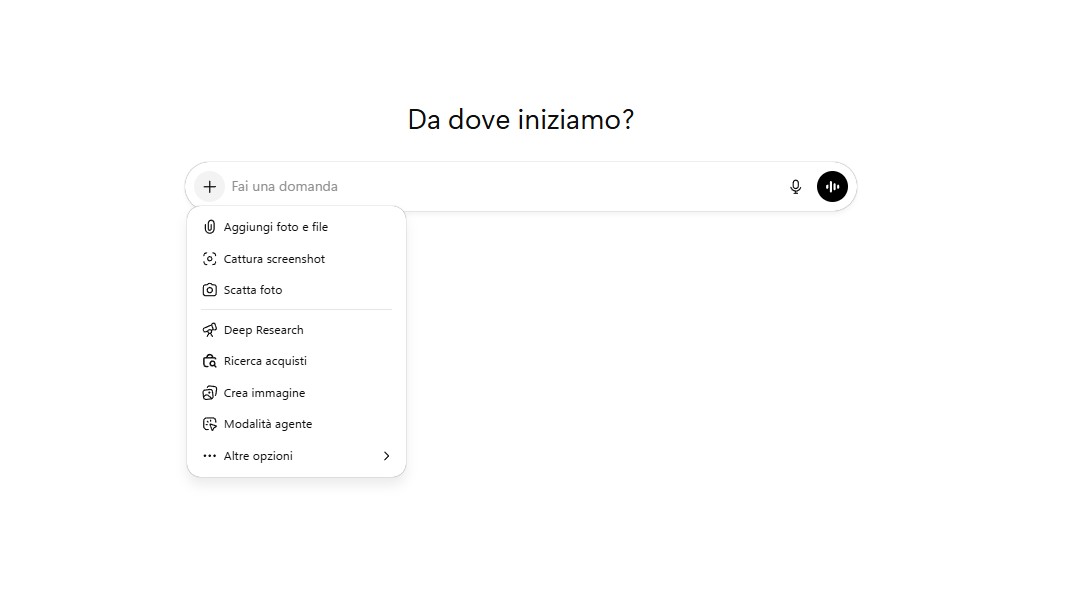
Task: Expand Altre opzioni with the right chevron
Action: pyautogui.click(x=386, y=455)
